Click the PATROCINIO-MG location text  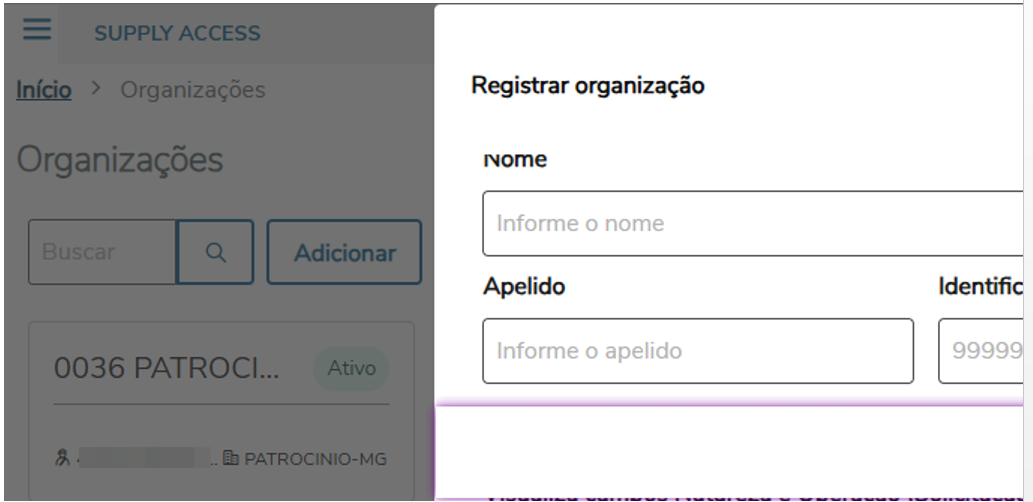tap(316, 459)
